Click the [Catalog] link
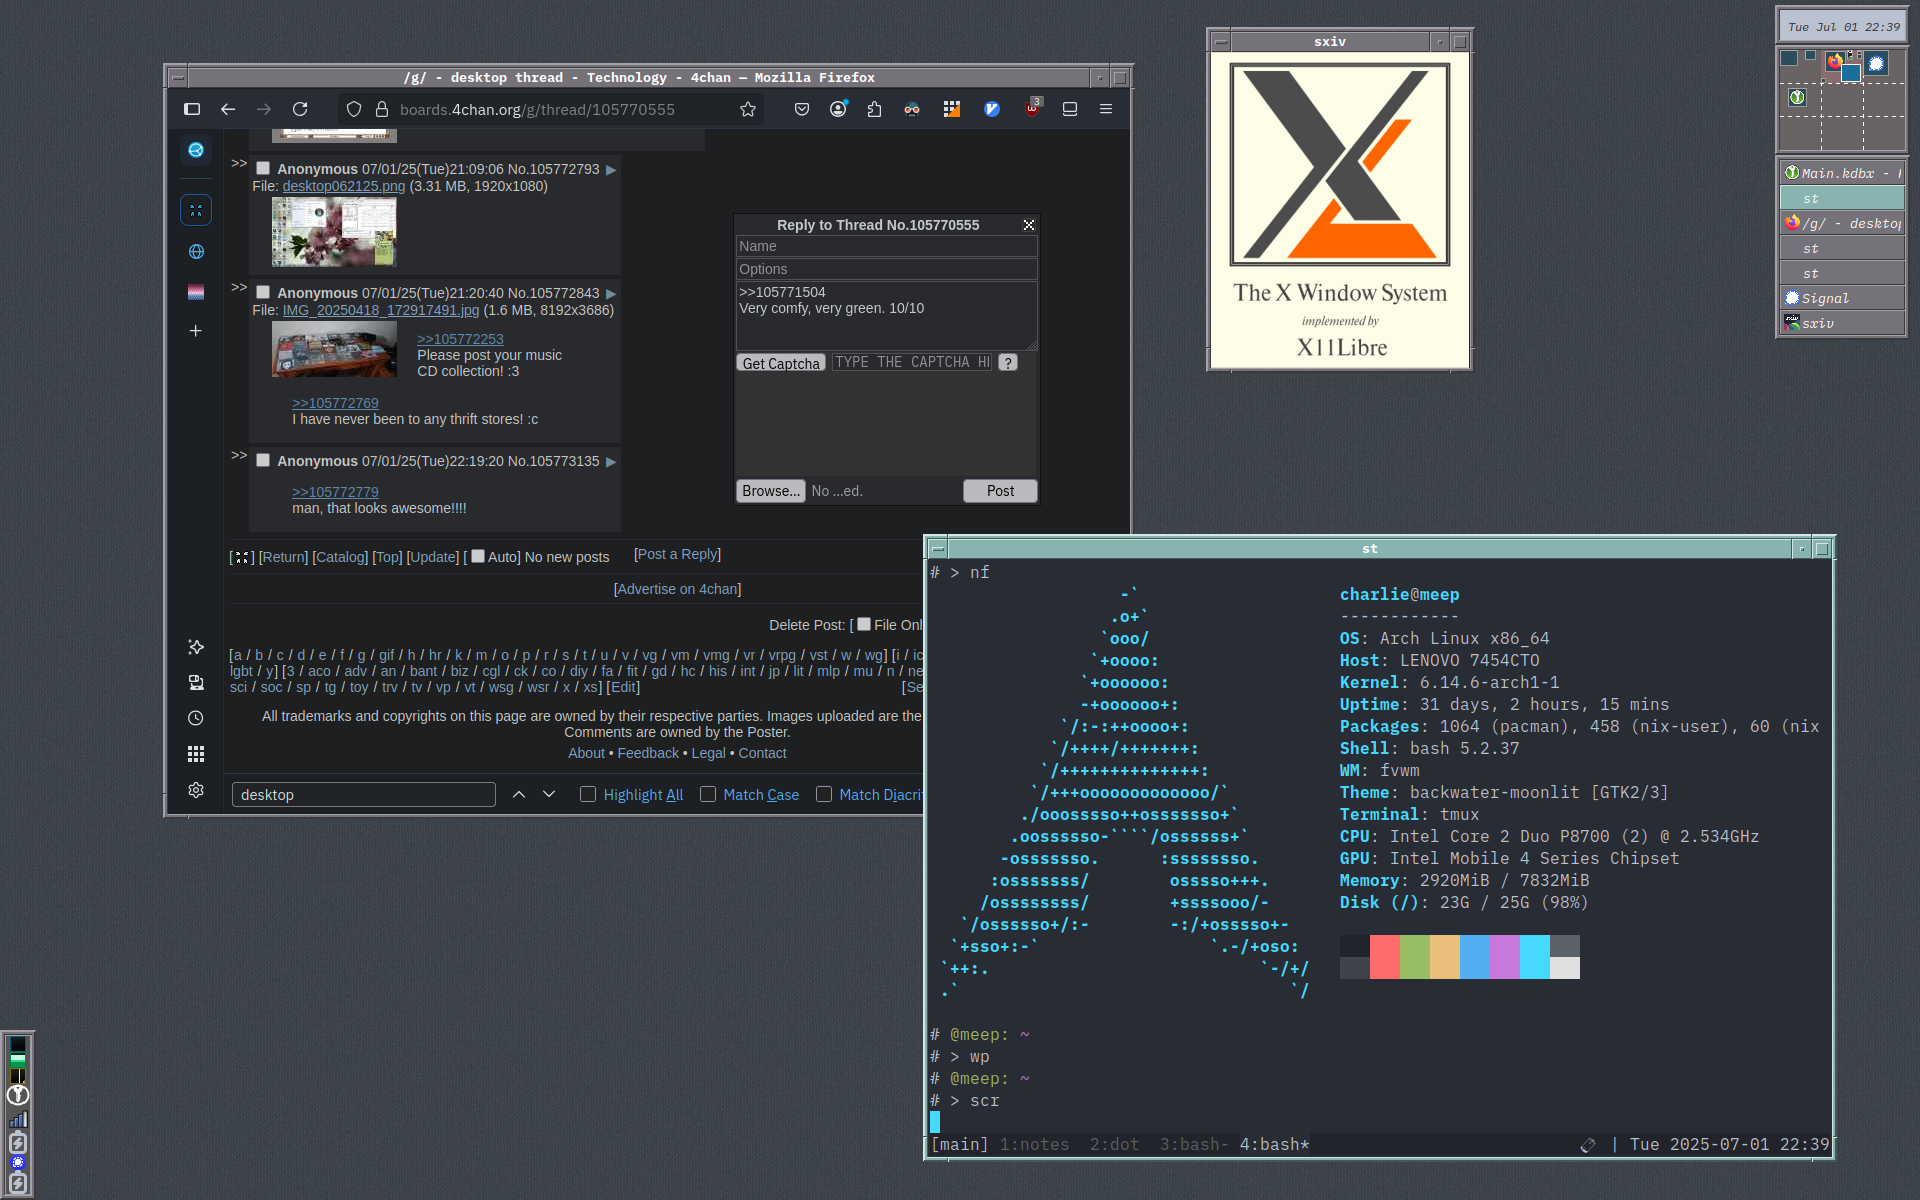 [x=340, y=557]
